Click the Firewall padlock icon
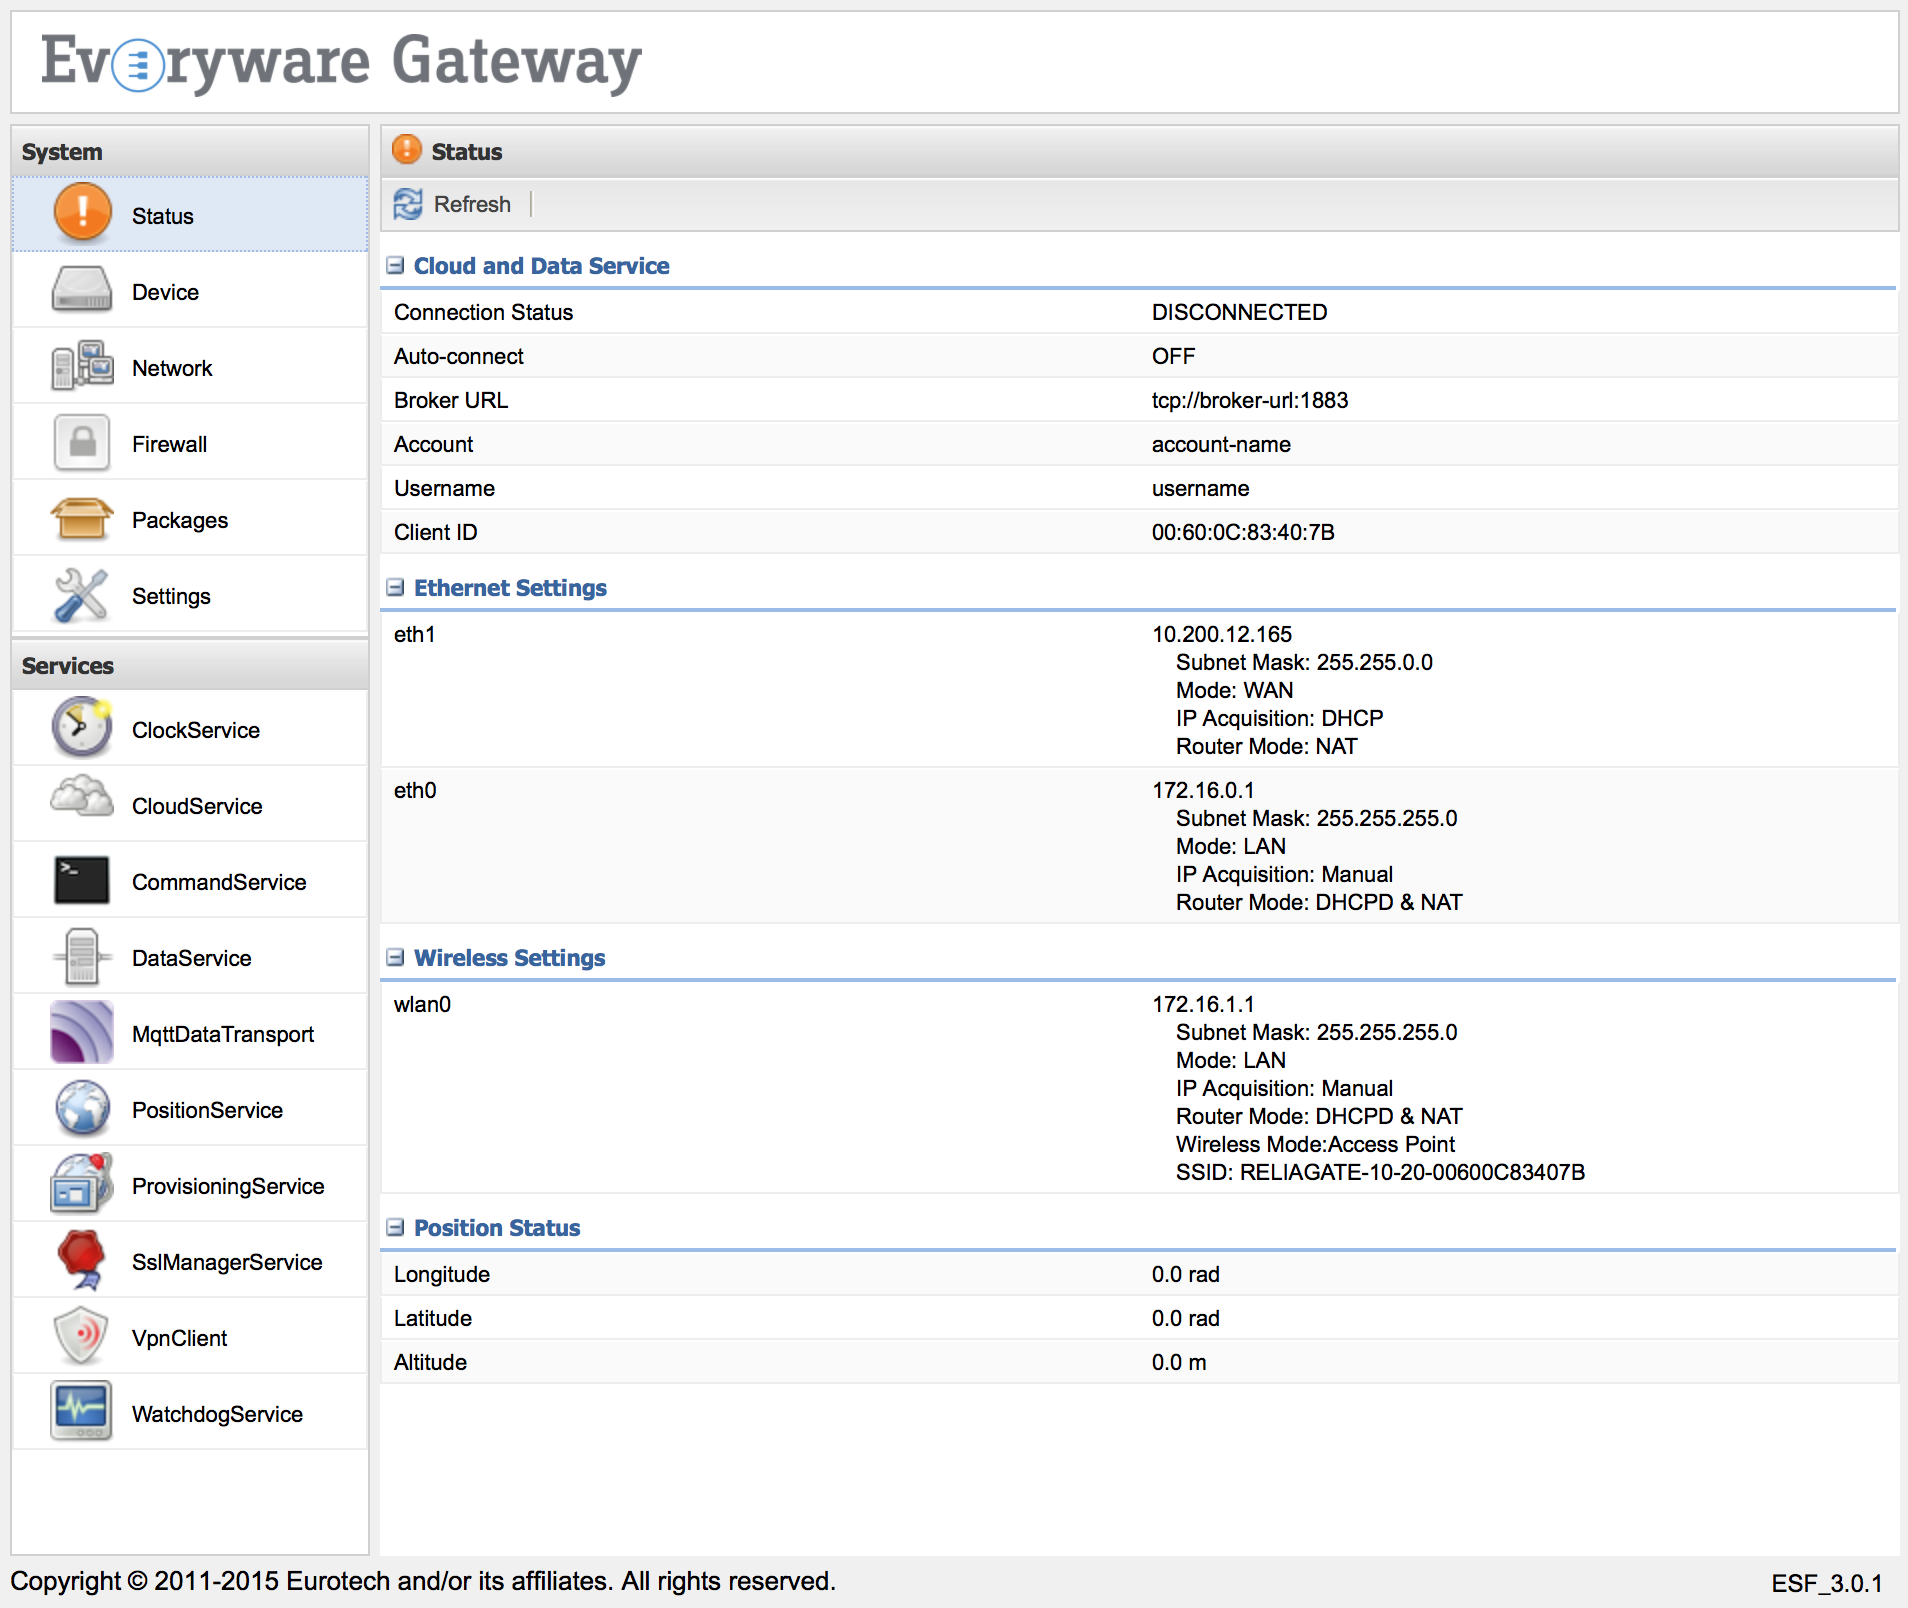Viewport: 1908px width, 1608px height. pos(82,443)
